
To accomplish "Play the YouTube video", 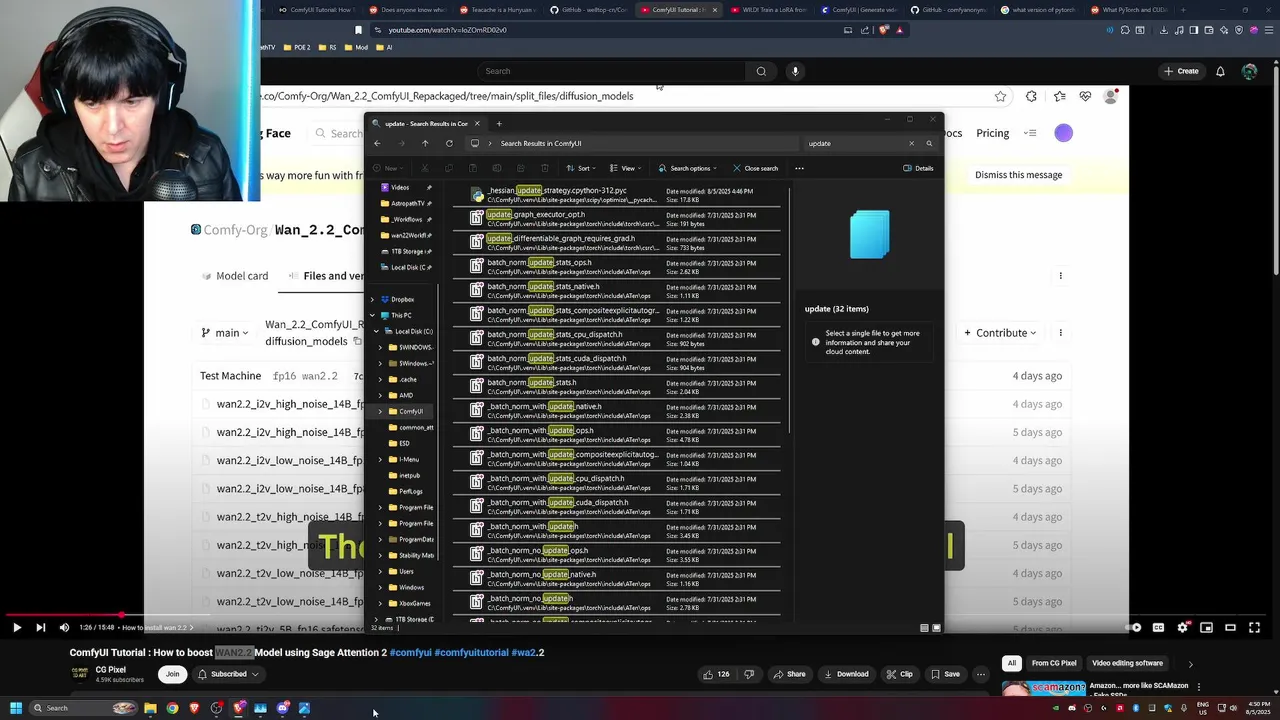I will (x=16, y=628).
